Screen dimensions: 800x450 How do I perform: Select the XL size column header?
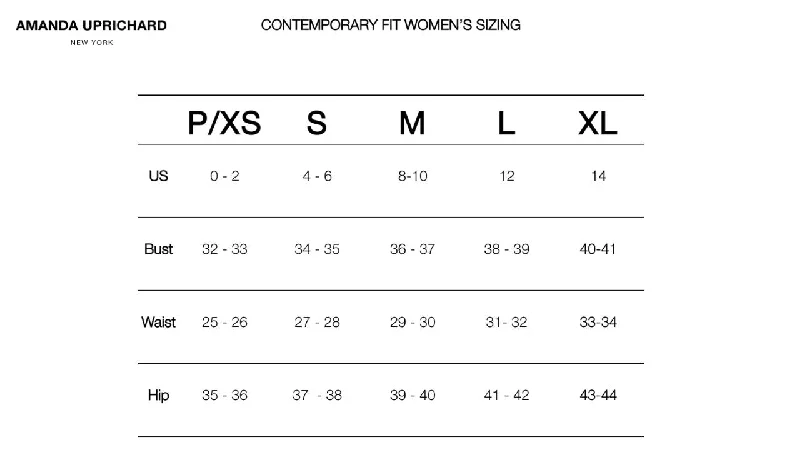tap(598, 123)
